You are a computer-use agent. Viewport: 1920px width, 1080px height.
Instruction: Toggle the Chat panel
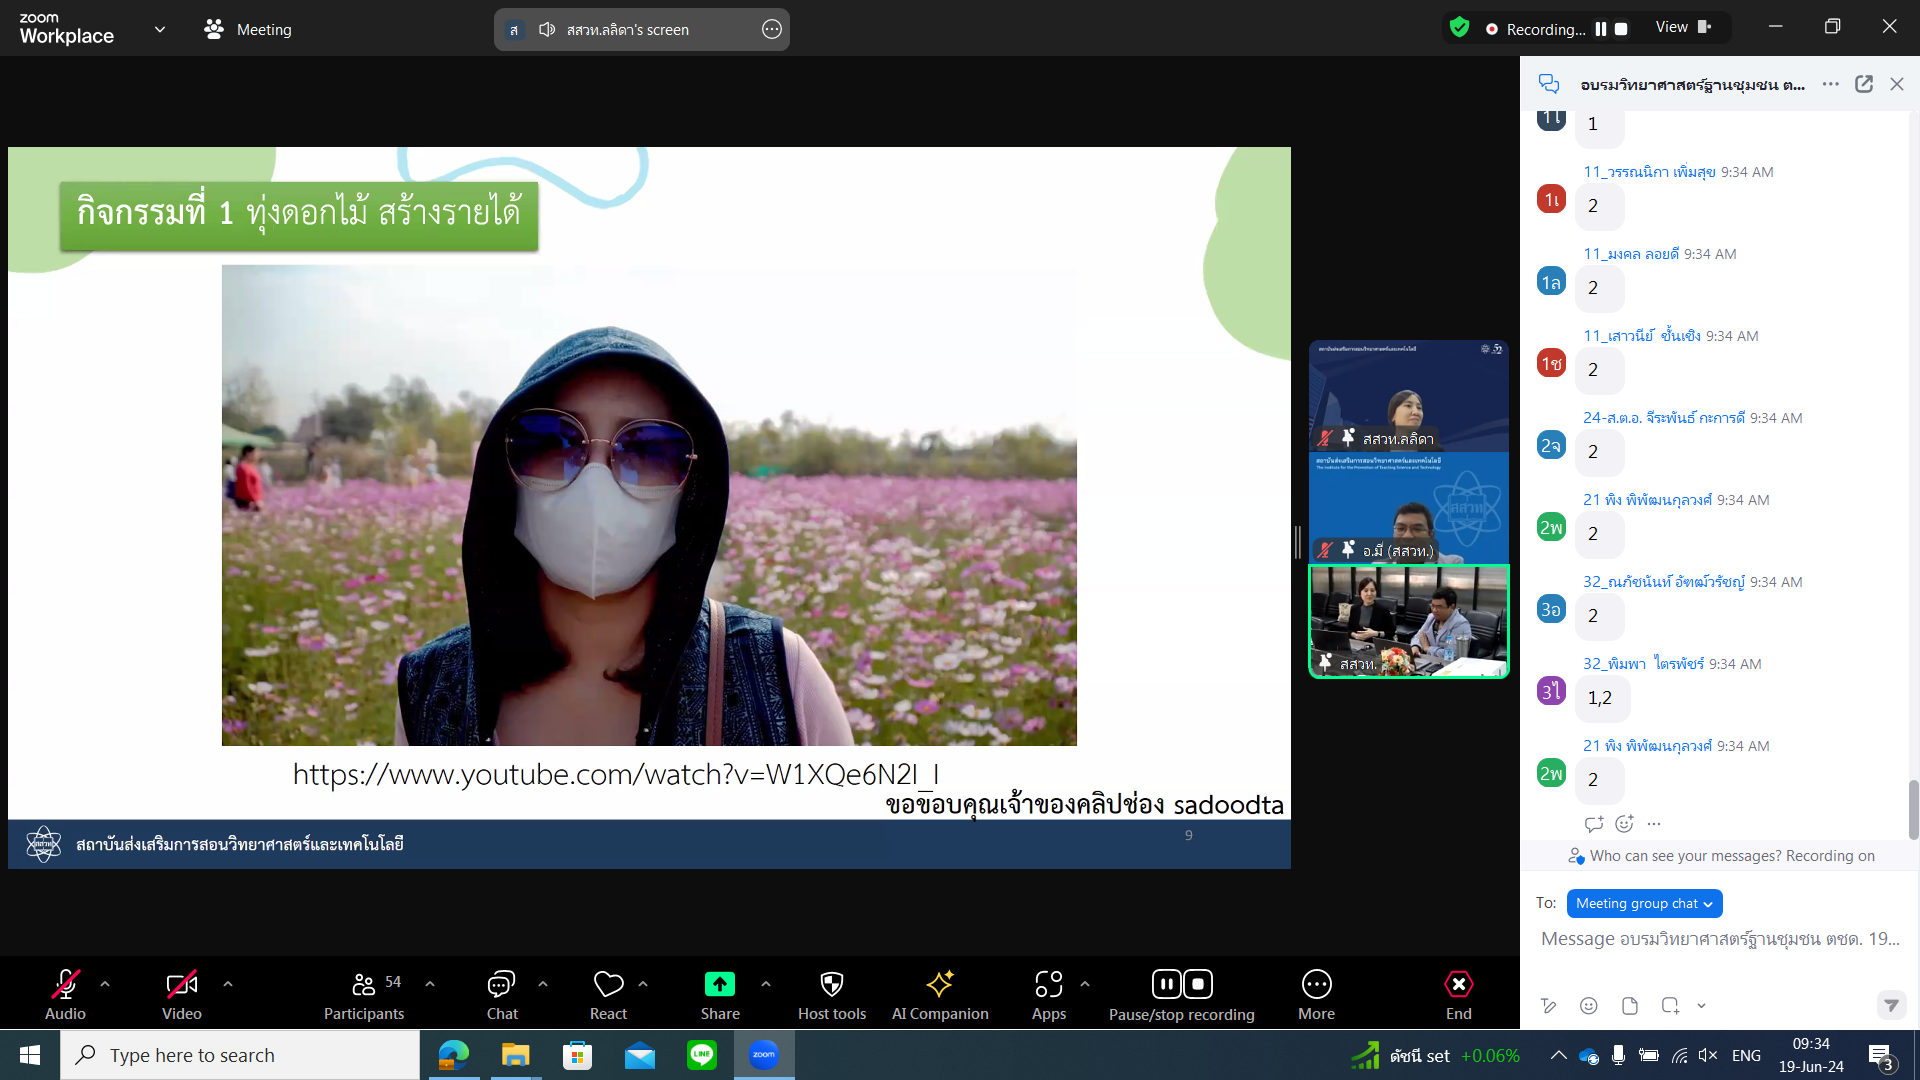tap(502, 994)
